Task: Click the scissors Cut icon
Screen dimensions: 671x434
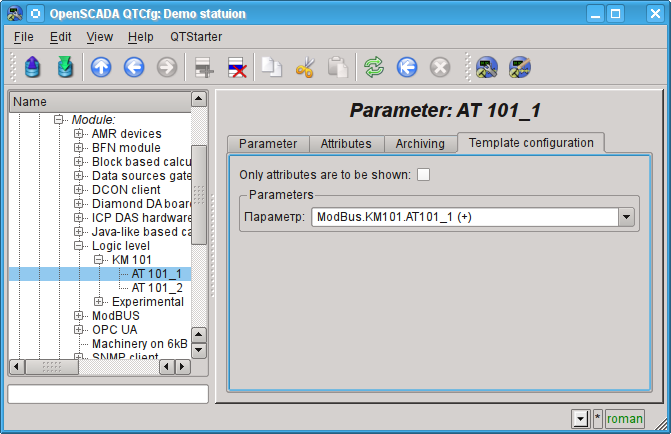Action: (x=305, y=67)
